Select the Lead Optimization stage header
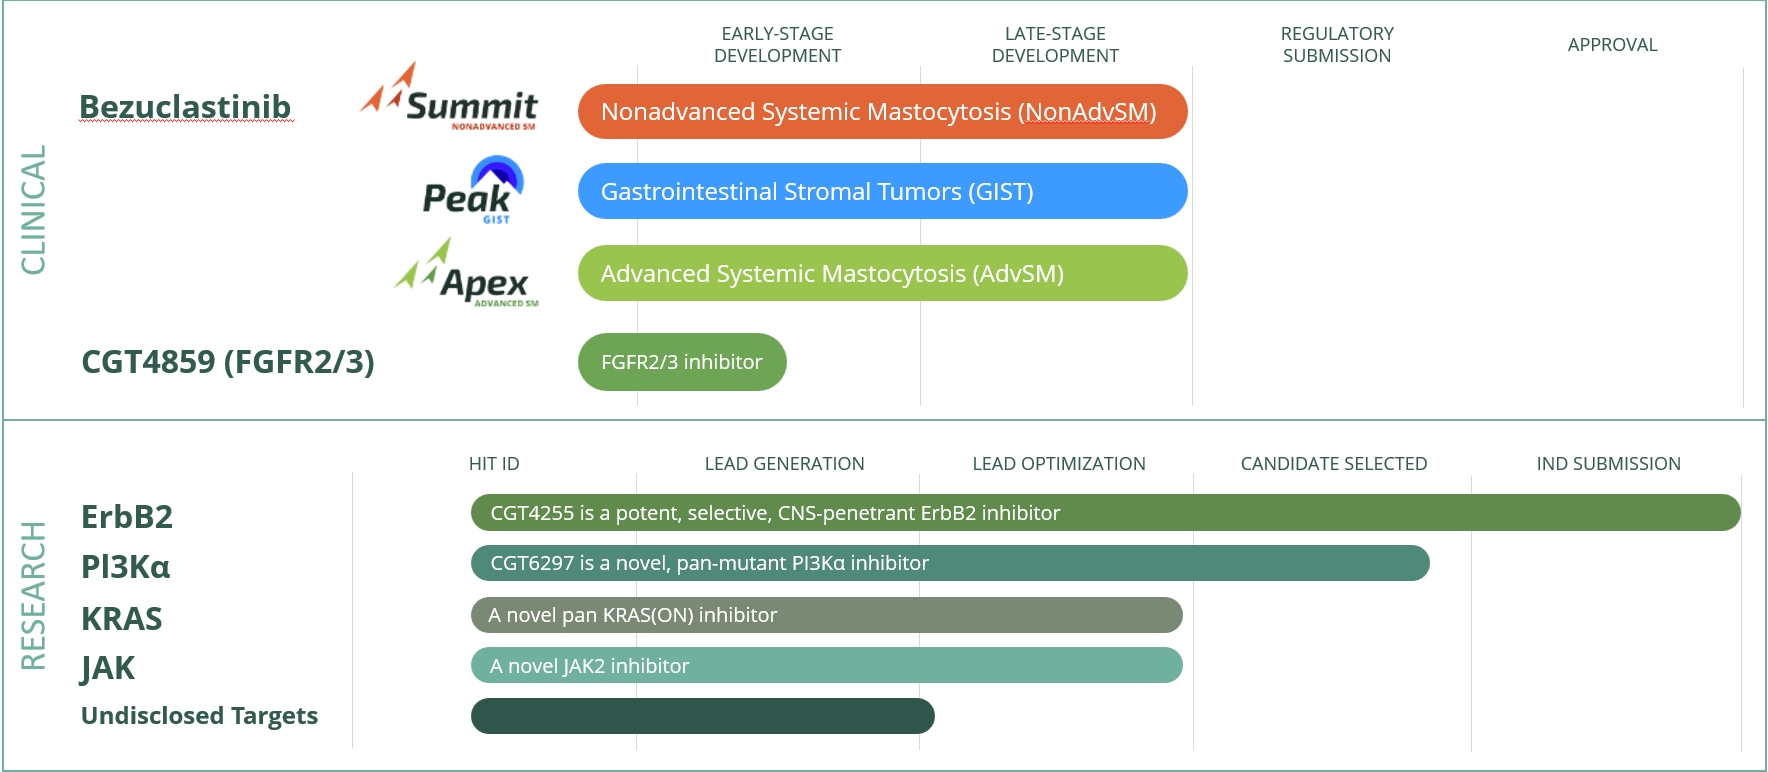Screen dimensions: 1768x772 tap(1059, 464)
